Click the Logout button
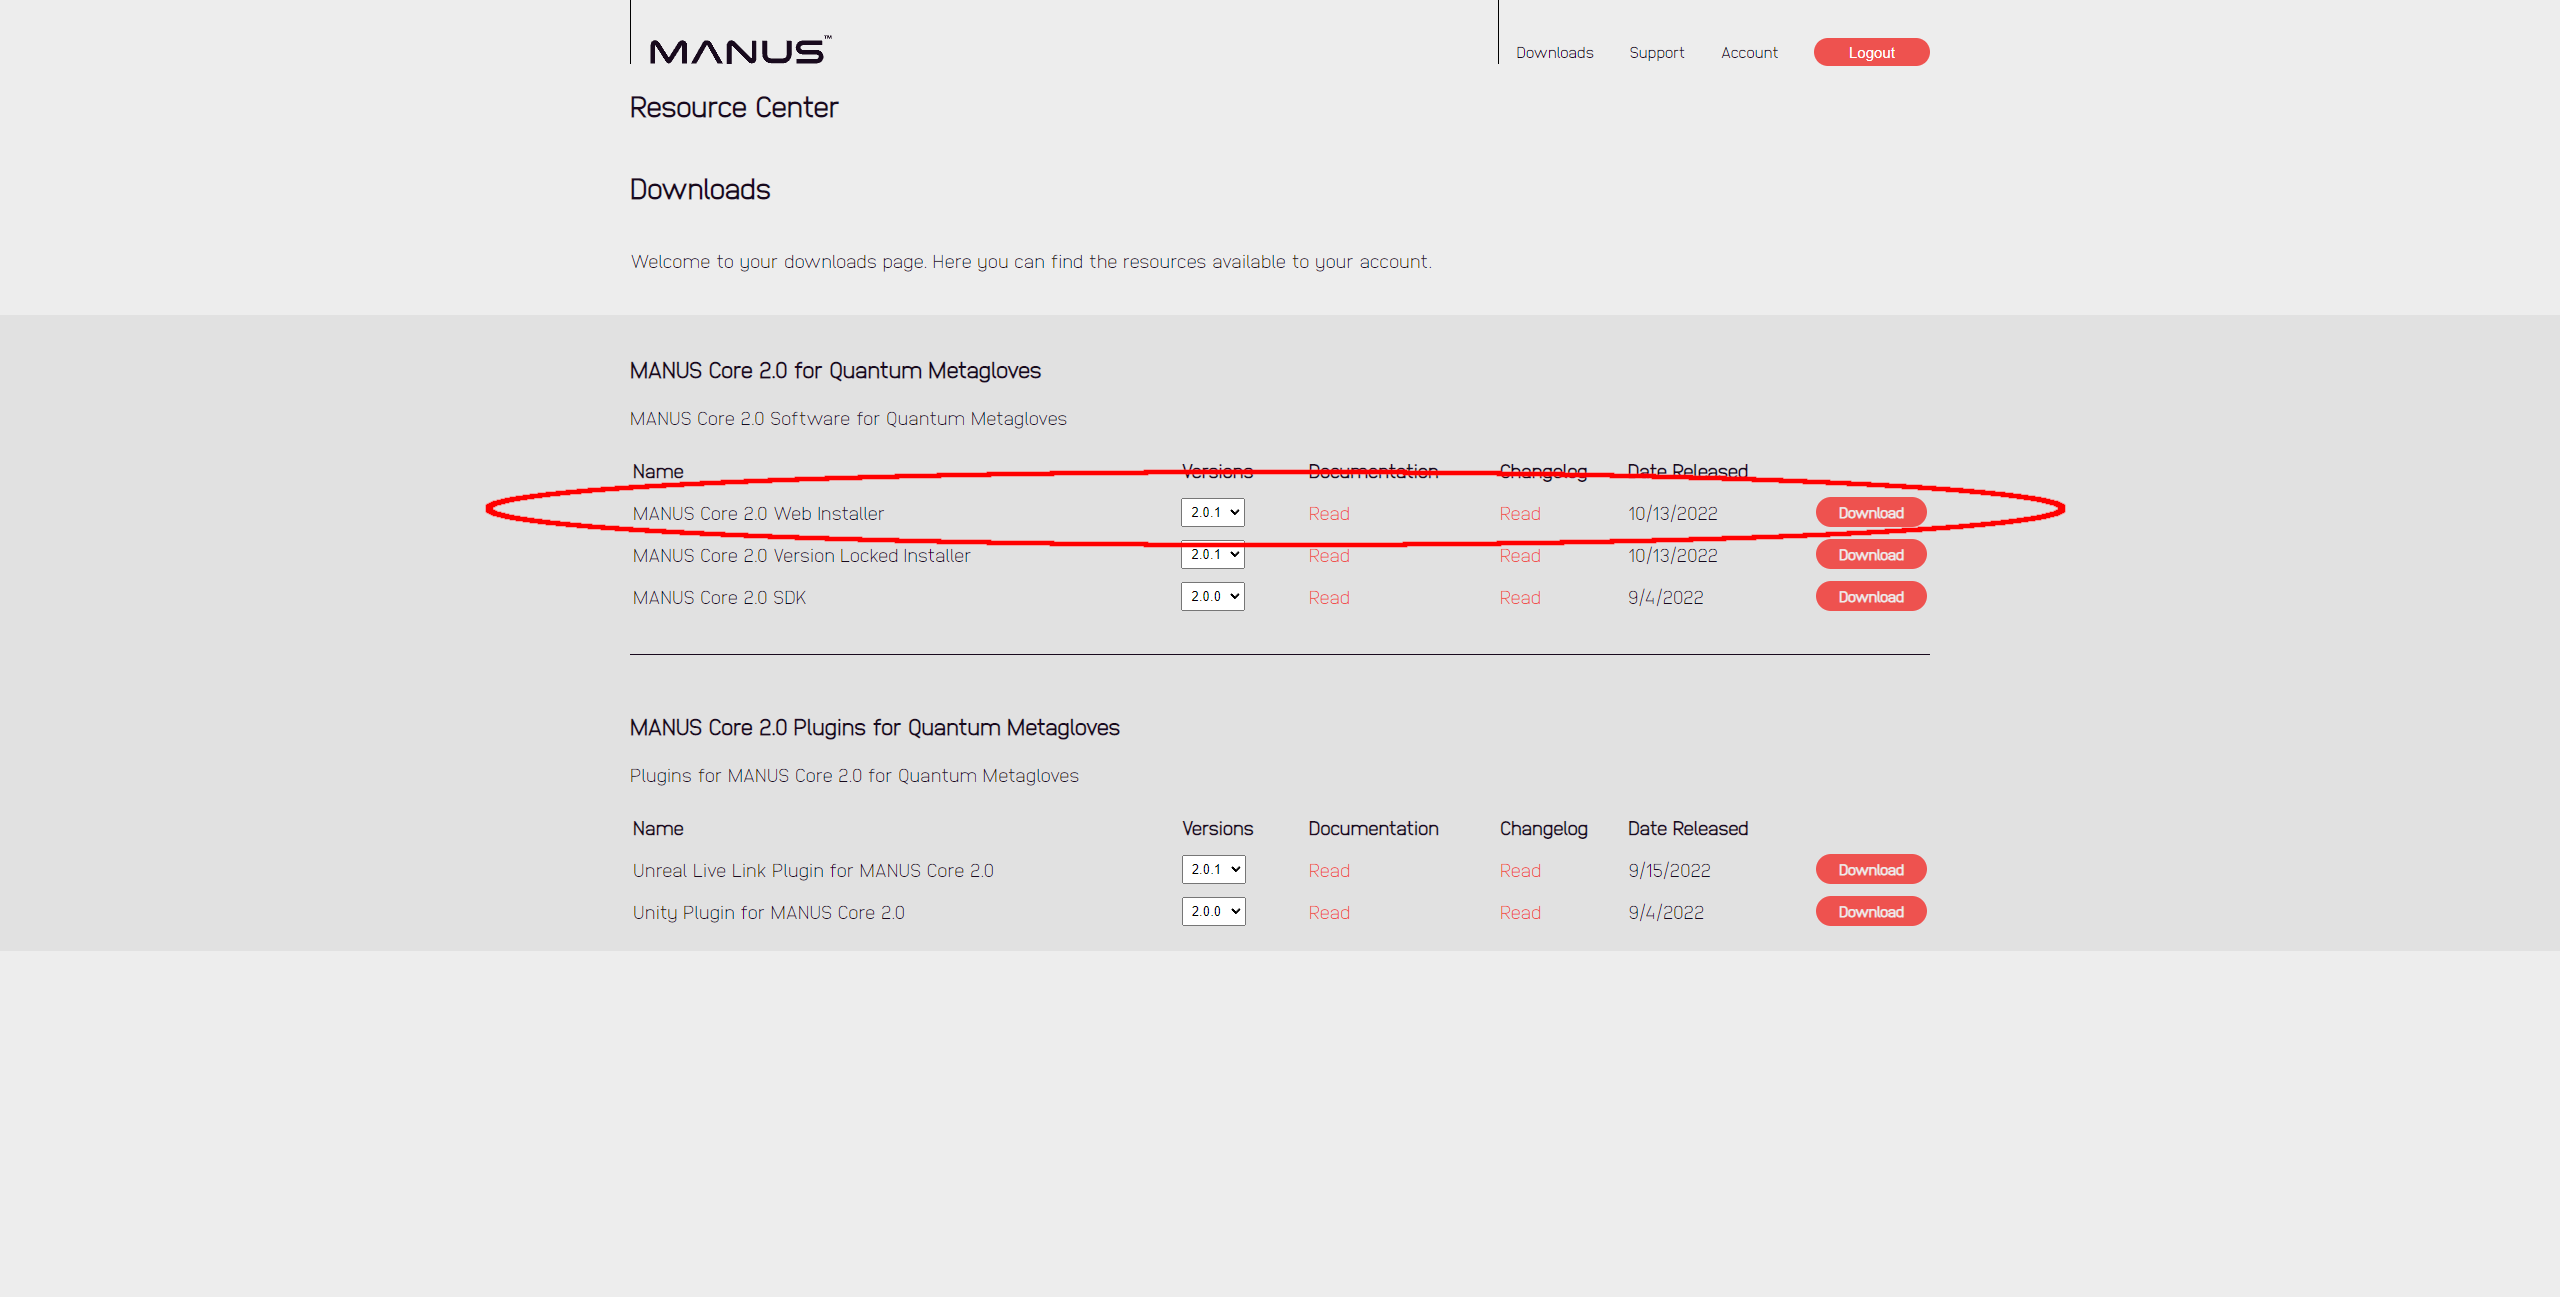Image resolution: width=2560 pixels, height=1297 pixels. click(x=1871, y=53)
